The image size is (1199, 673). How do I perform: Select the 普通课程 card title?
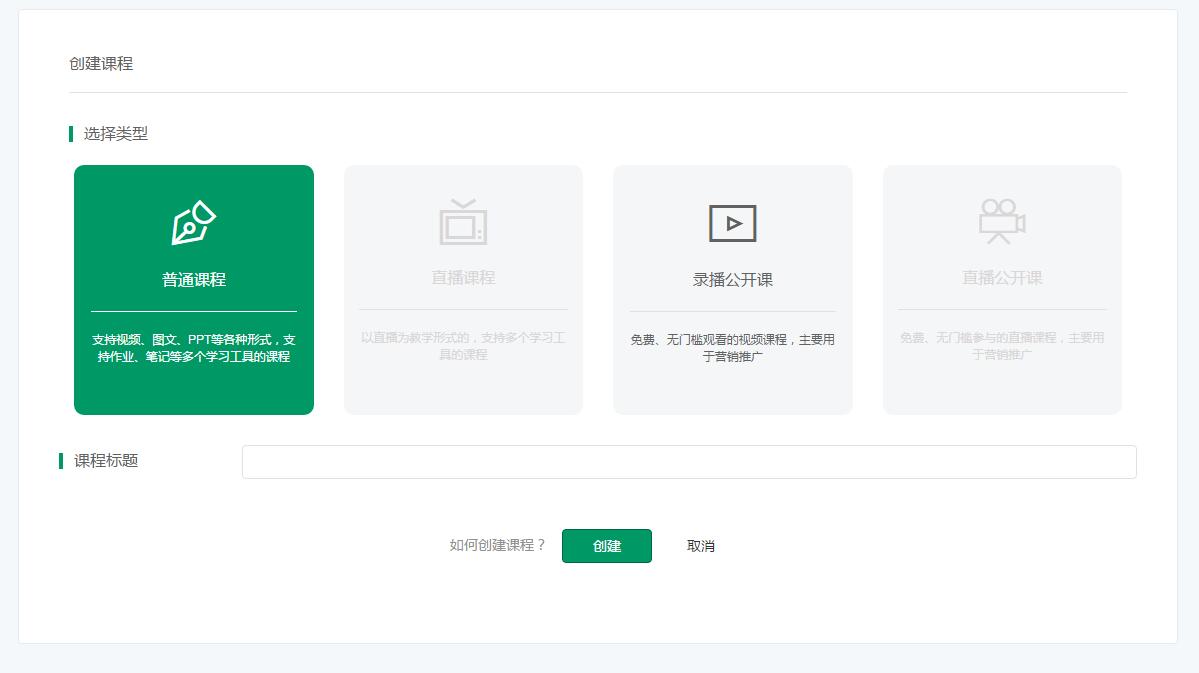193,280
